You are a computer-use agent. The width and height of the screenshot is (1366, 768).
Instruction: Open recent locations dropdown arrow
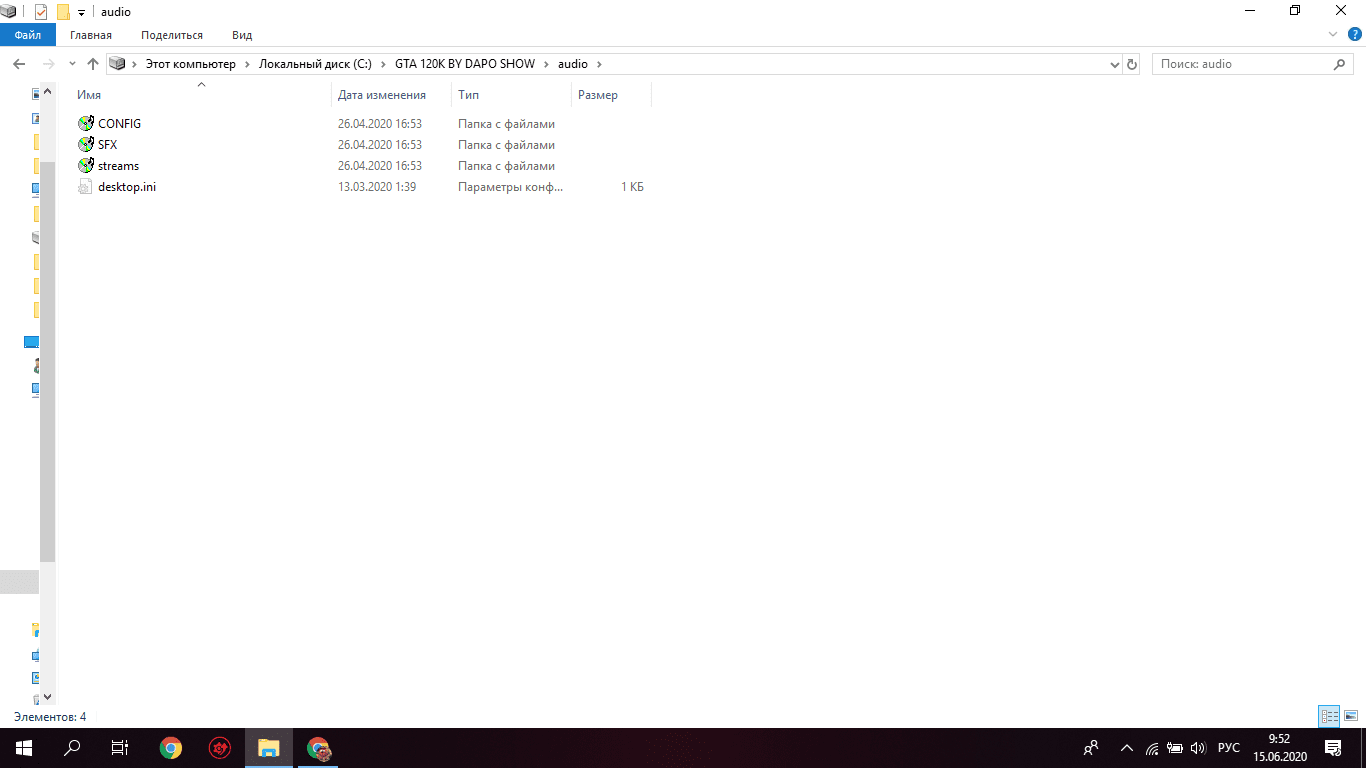72,64
